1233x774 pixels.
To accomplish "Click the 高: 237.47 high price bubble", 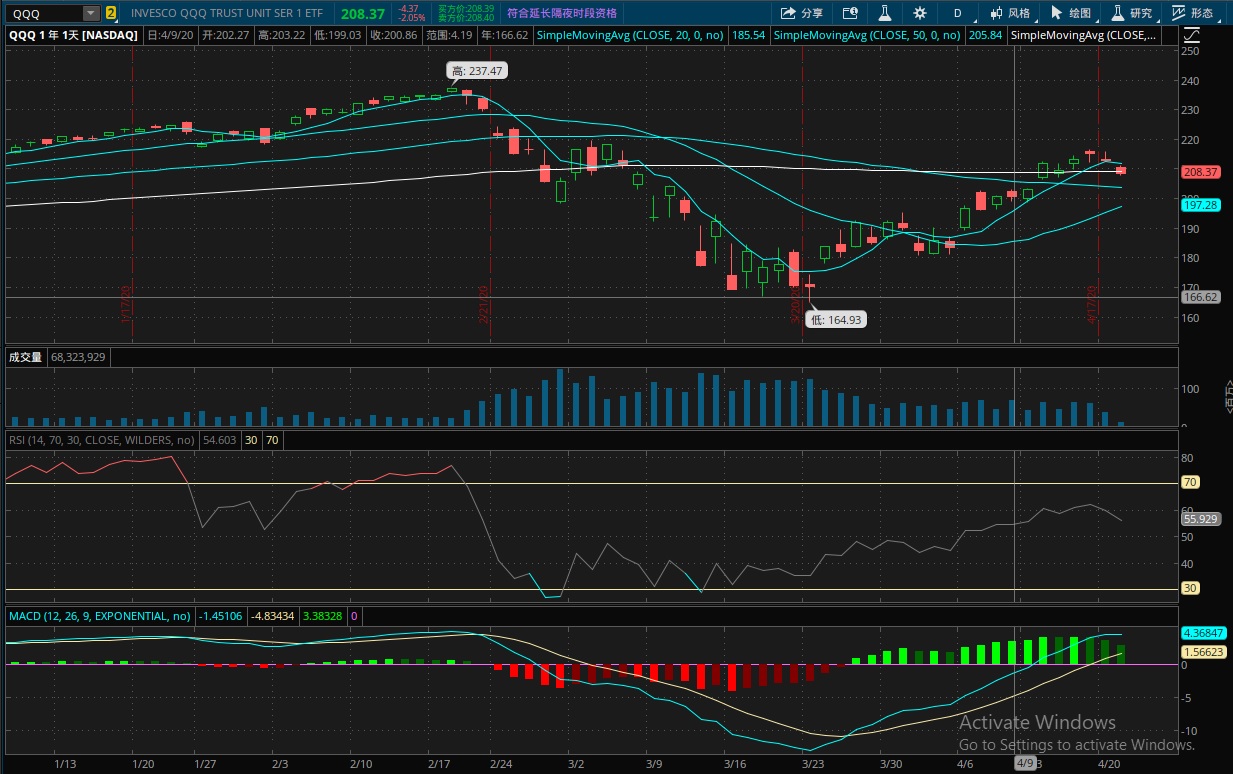I will [475, 70].
